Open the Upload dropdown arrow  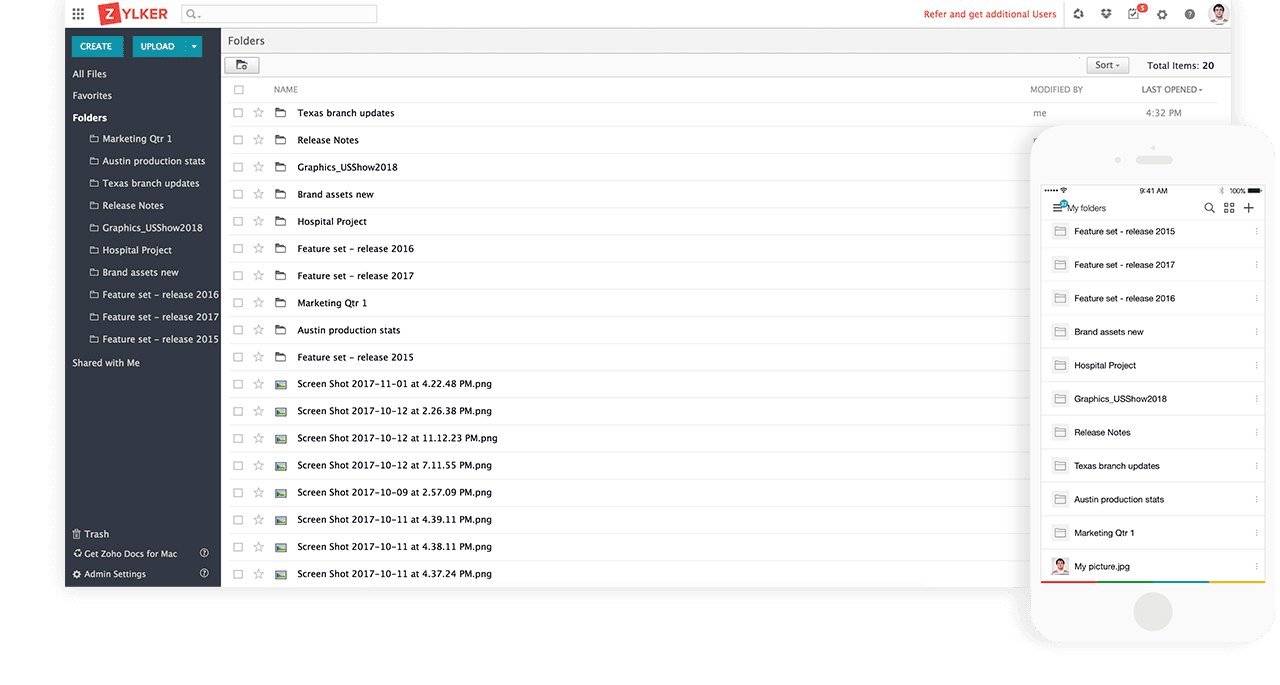point(193,46)
